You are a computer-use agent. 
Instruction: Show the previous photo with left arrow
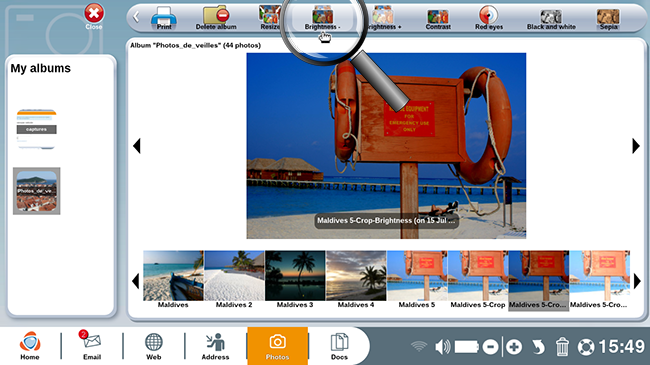point(137,146)
